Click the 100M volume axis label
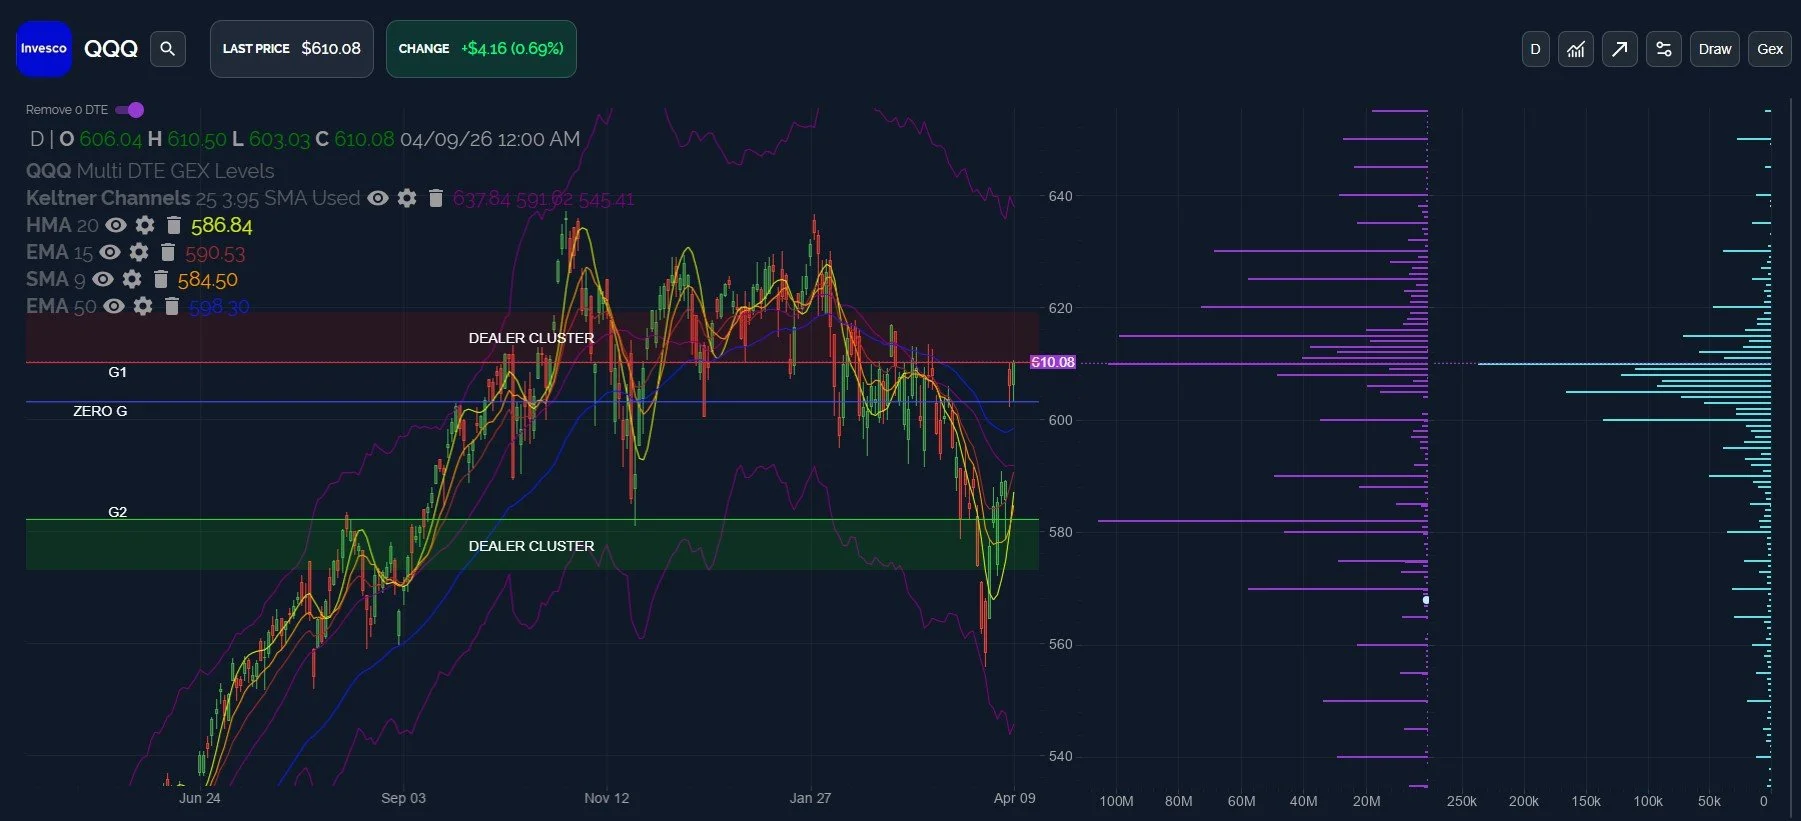Image resolution: width=1801 pixels, height=821 pixels. click(1116, 801)
